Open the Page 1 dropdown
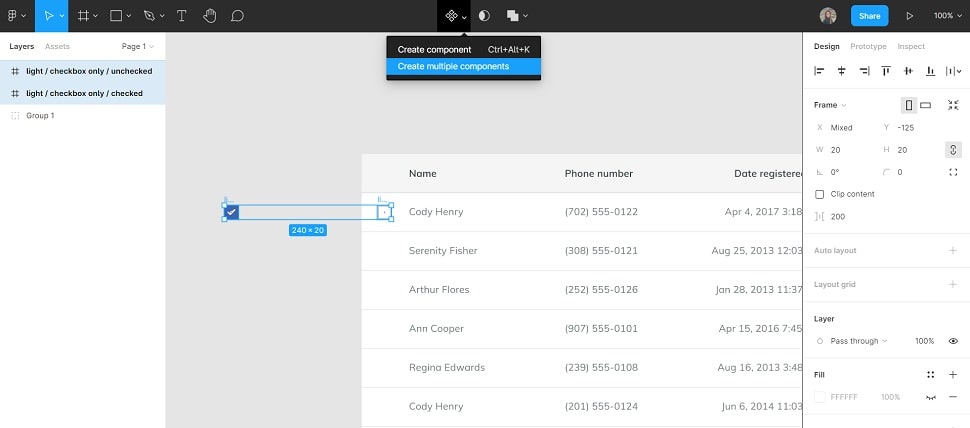 (x=137, y=46)
